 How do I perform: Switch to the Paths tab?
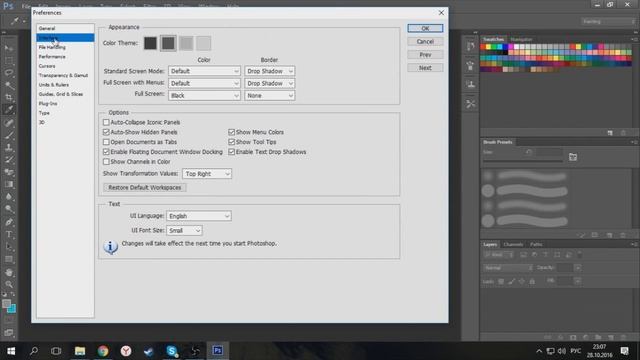click(x=536, y=244)
